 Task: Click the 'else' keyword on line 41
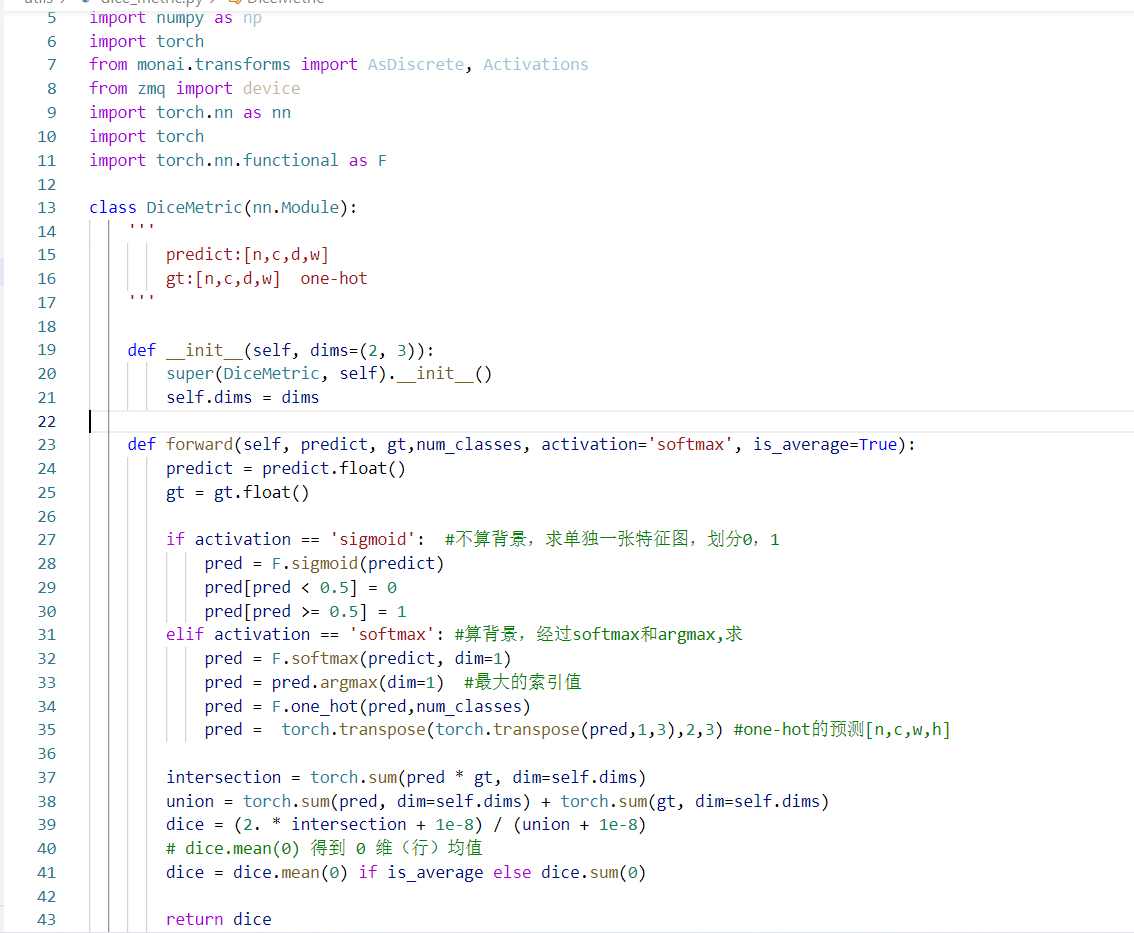(512, 872)
